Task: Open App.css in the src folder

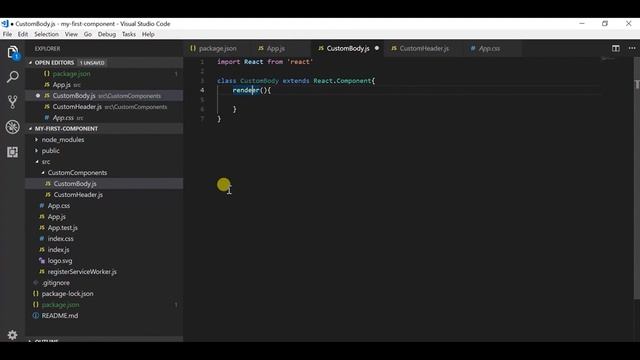Action: [59, 206]
